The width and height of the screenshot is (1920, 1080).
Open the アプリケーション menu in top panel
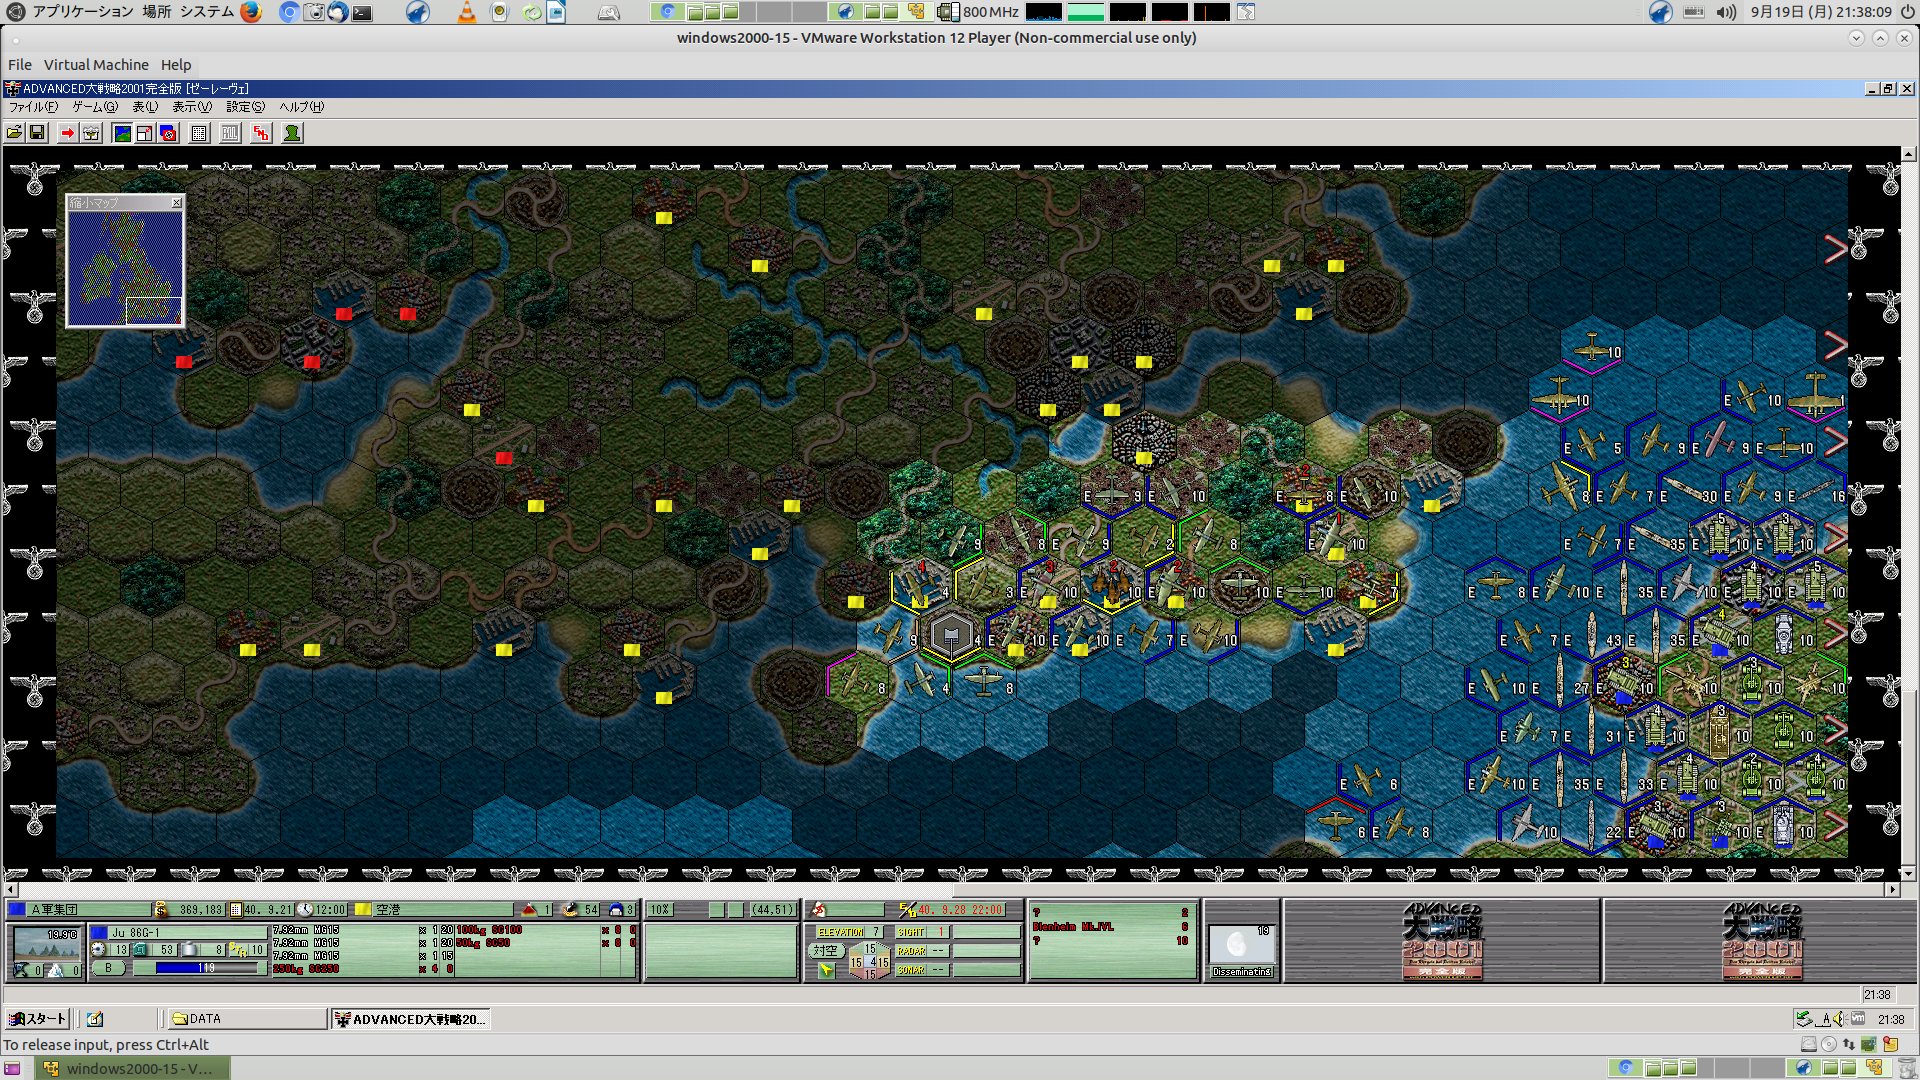pyautogui.click(x=83, y=12)
